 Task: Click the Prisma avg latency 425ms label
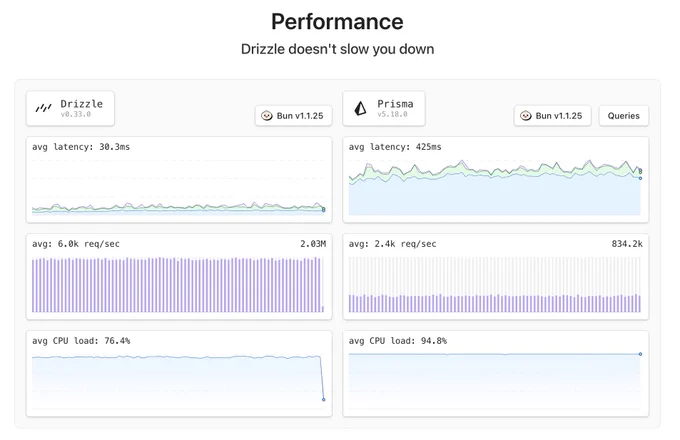coord(395,147)
